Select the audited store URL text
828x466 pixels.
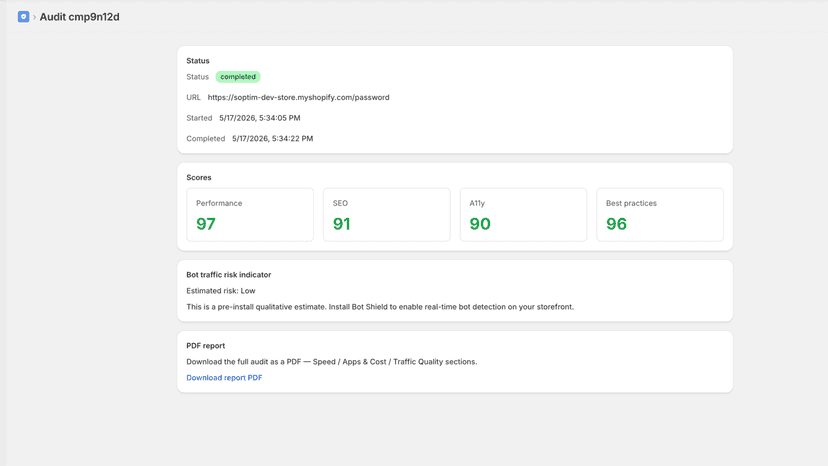tap(298, 97)
